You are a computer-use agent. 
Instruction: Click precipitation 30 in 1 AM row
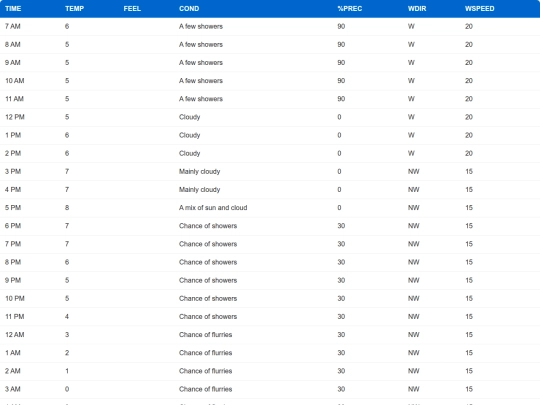pos(341,353)
